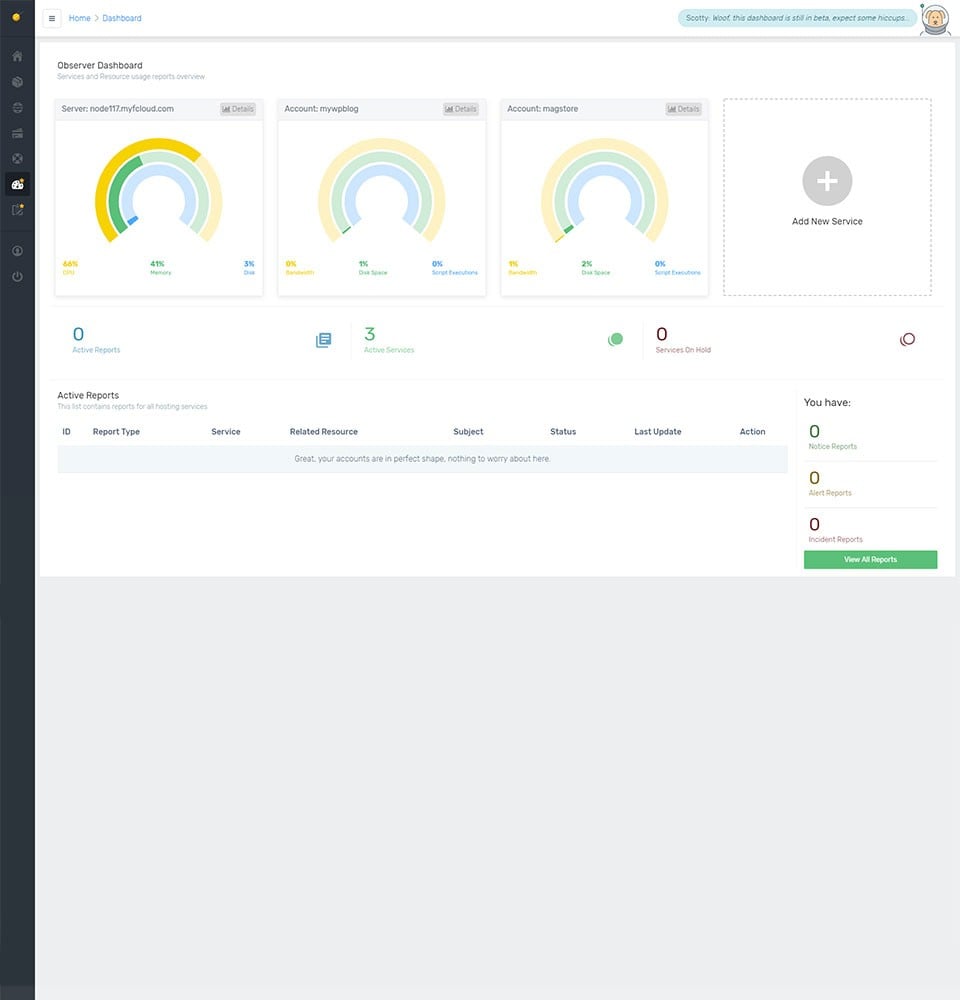The width and height of the screenshot is (960, 1000).
Task: Click the Dashboard breadcrumb link
Action: (x=122, y=18)
